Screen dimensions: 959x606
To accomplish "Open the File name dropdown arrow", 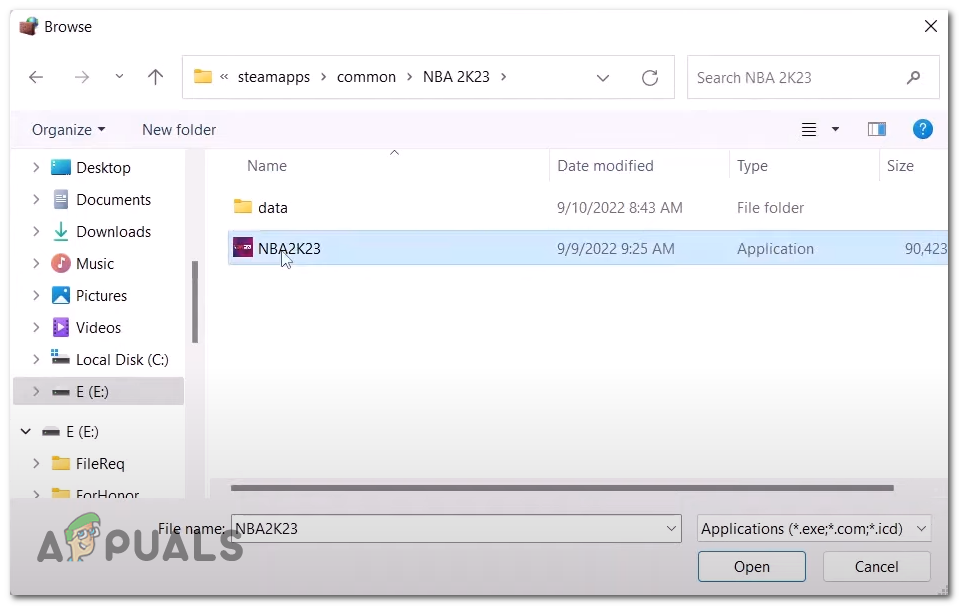I will pyautogui.click(x=671, y=528).
